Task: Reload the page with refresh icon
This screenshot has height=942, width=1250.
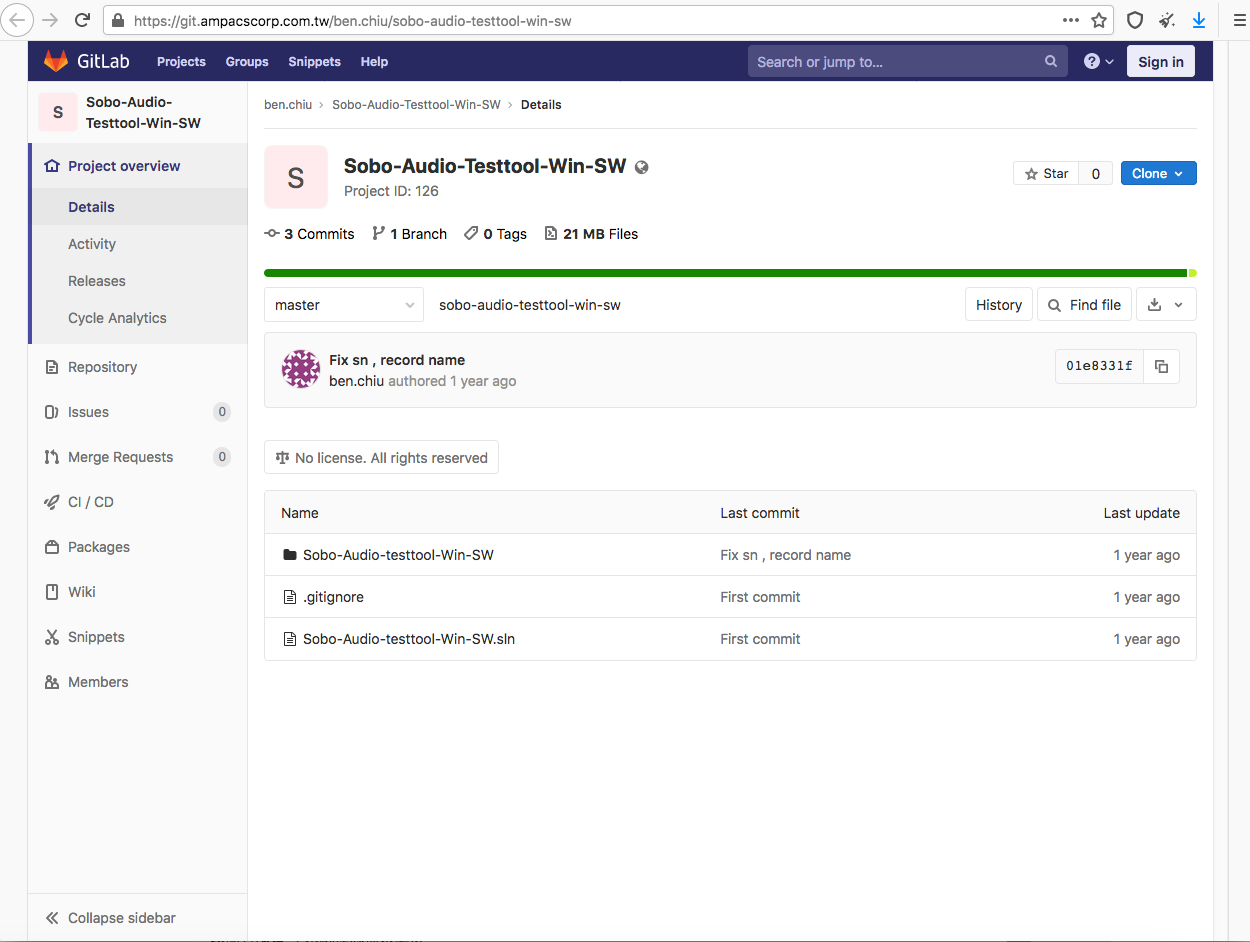Action: [x=83, y=20]
